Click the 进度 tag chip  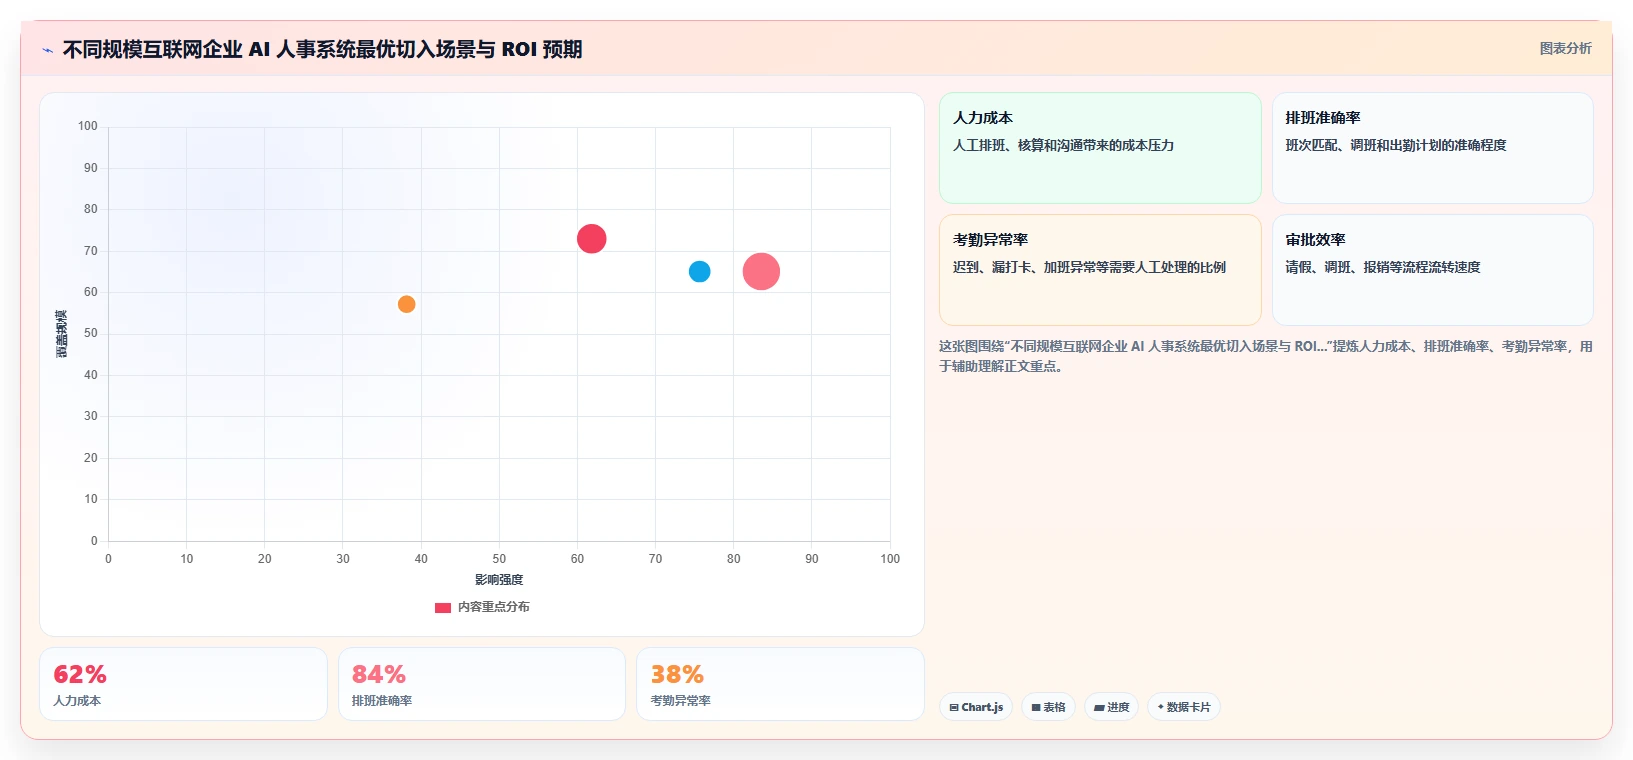[x=1111, y=707]
